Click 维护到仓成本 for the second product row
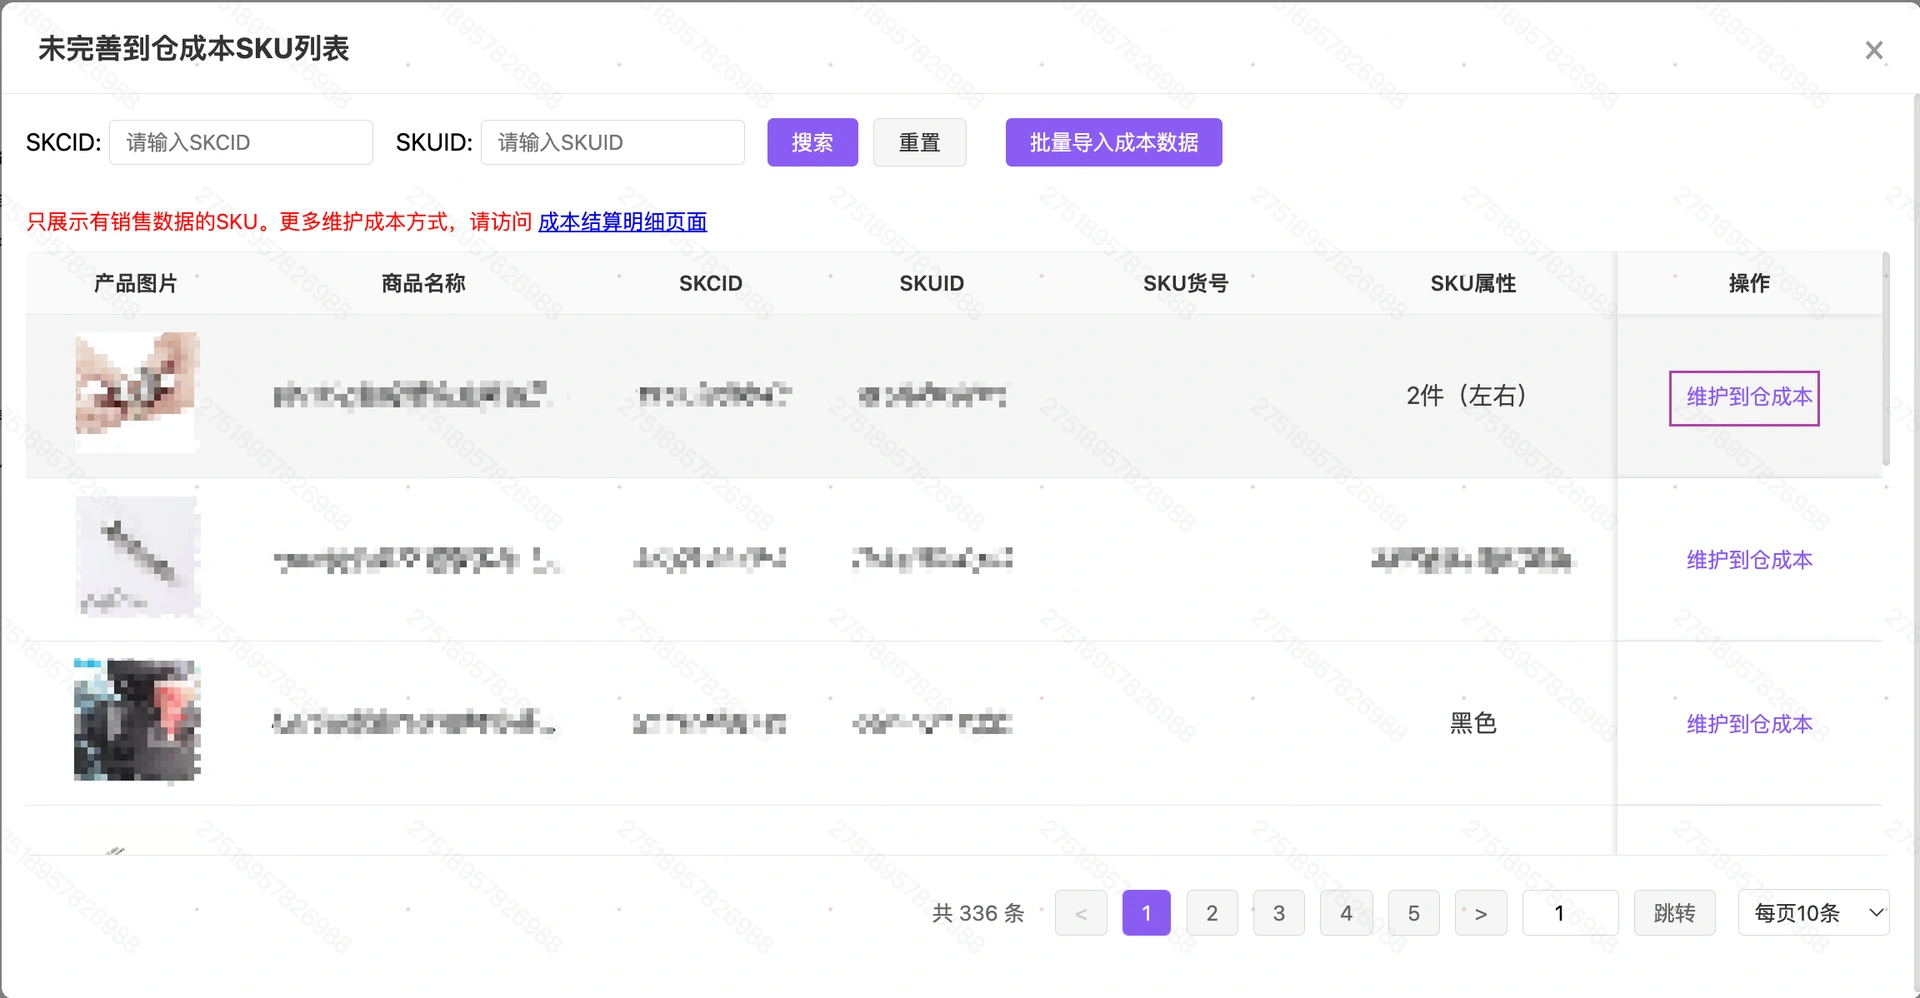The height and width of the screenshot is (998, 1920). [x=1749, y=560]
